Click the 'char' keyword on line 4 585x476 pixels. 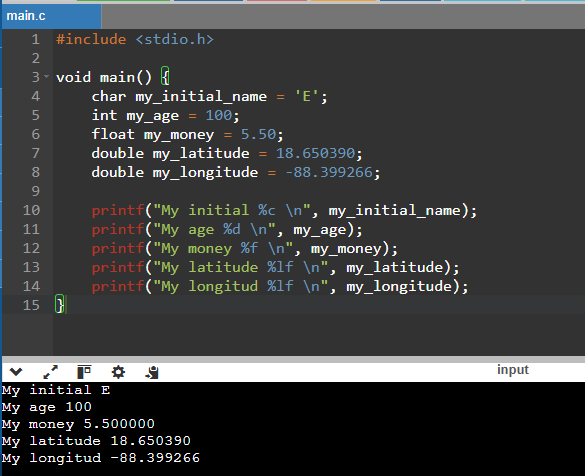109,97
